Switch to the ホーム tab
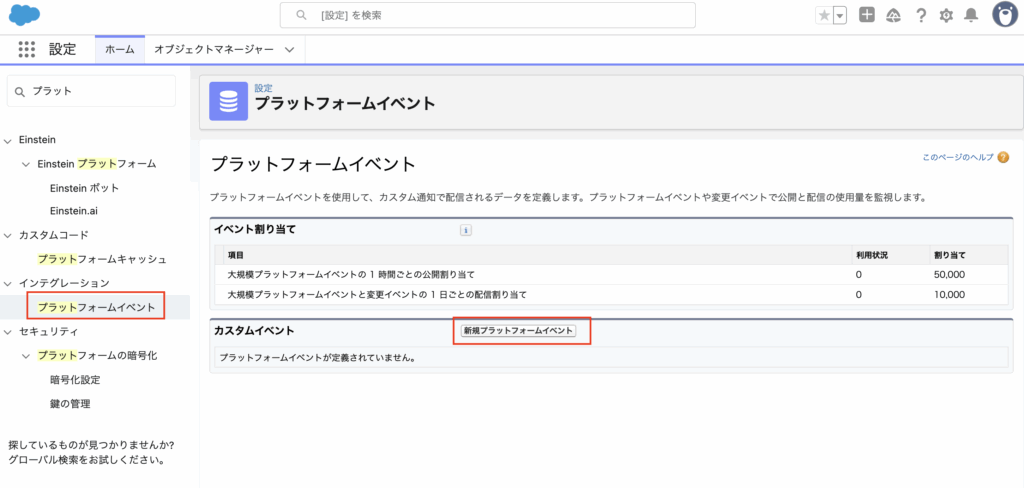 click(x=119, y=49)
